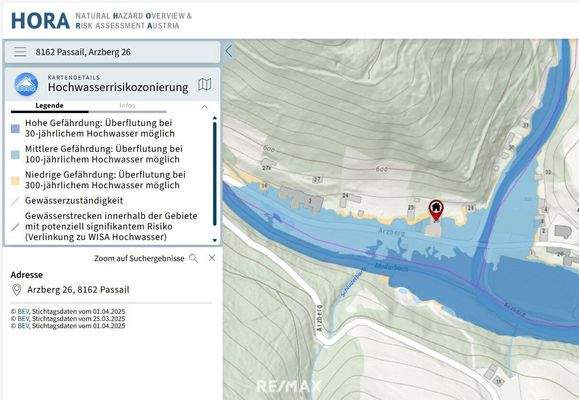Click the red house marker on map

(436, 210)
